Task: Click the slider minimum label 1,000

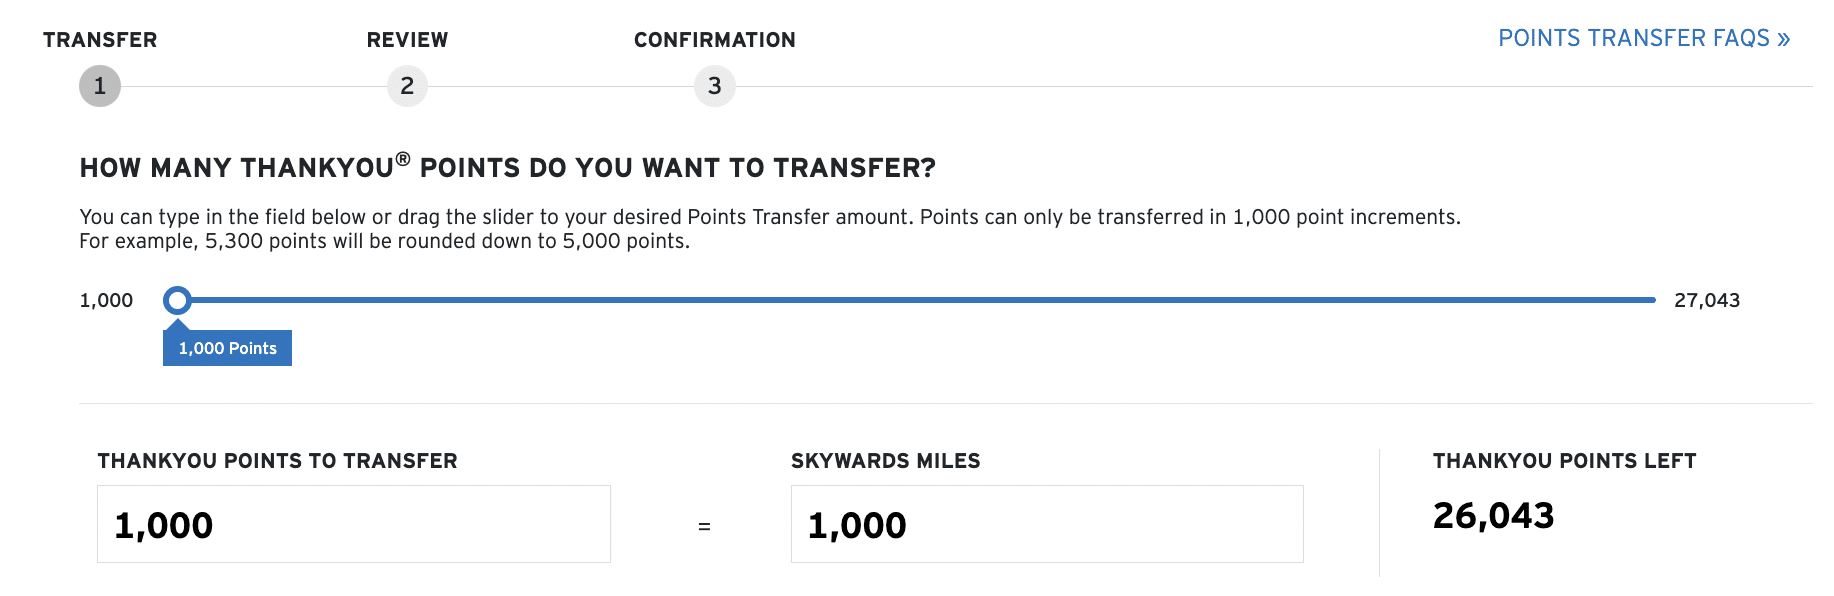Action: 106,300
